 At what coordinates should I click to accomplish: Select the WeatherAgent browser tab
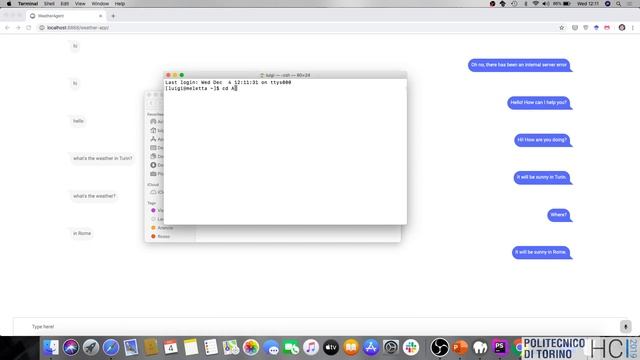65,16
